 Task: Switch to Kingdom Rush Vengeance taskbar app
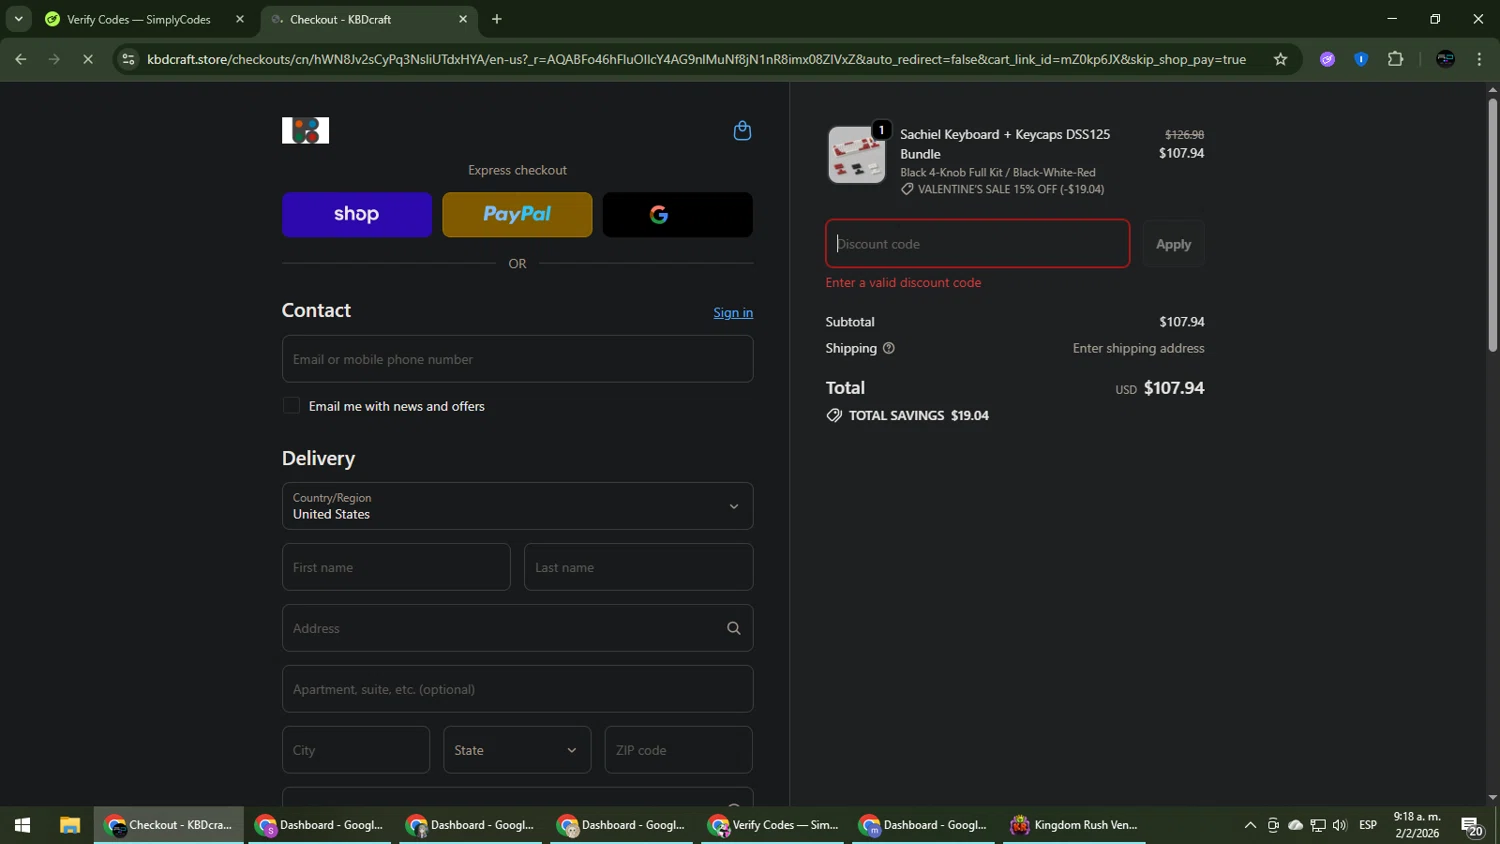1075,825
